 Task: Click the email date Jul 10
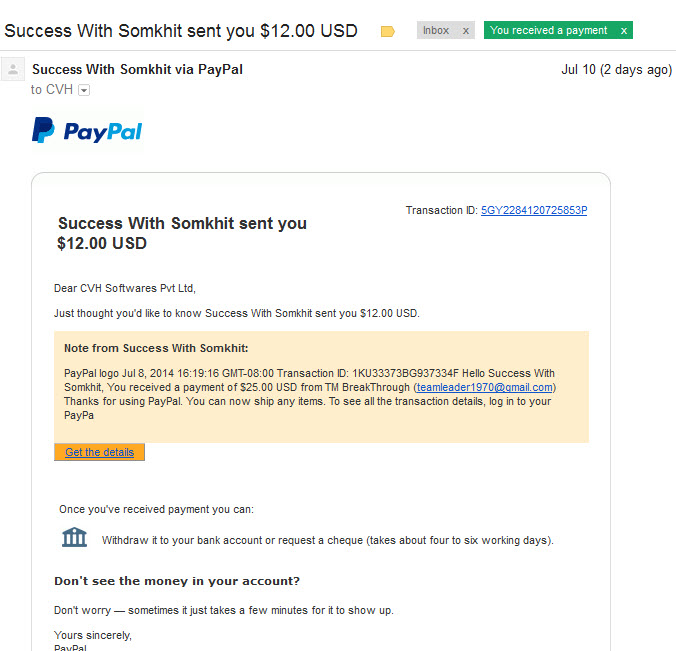[x=616, y=70]
